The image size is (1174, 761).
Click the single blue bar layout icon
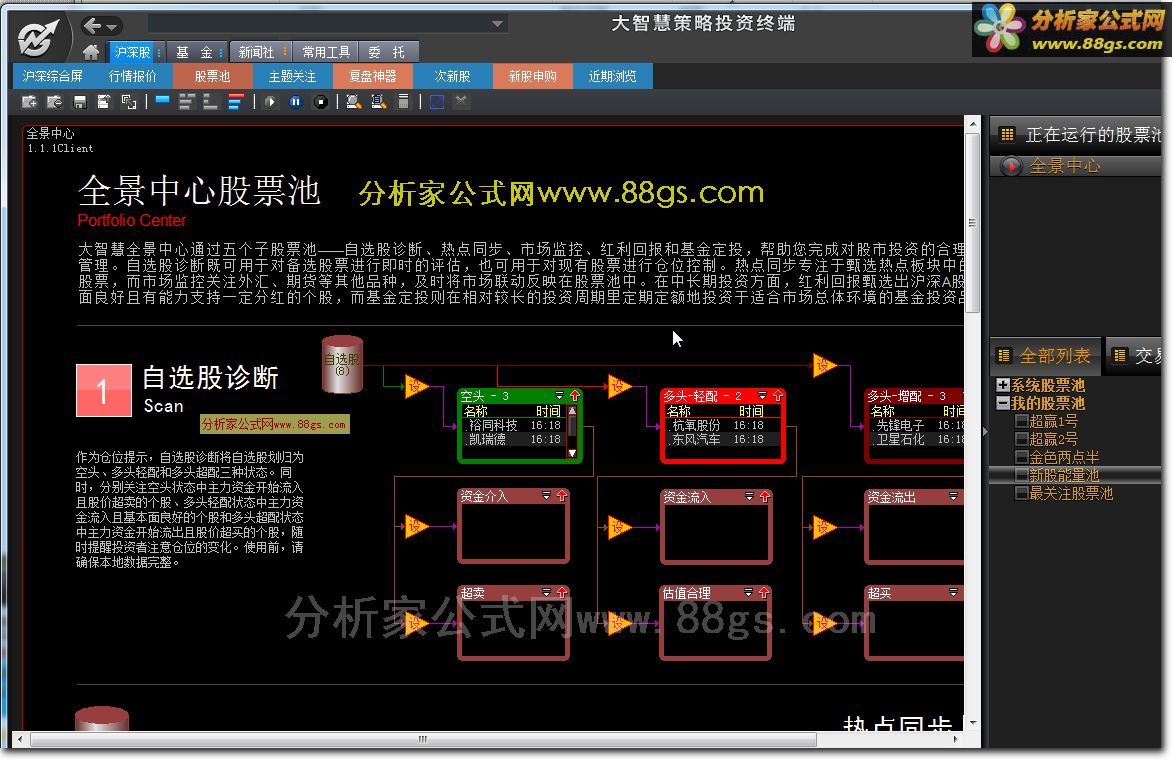[162, 101]
